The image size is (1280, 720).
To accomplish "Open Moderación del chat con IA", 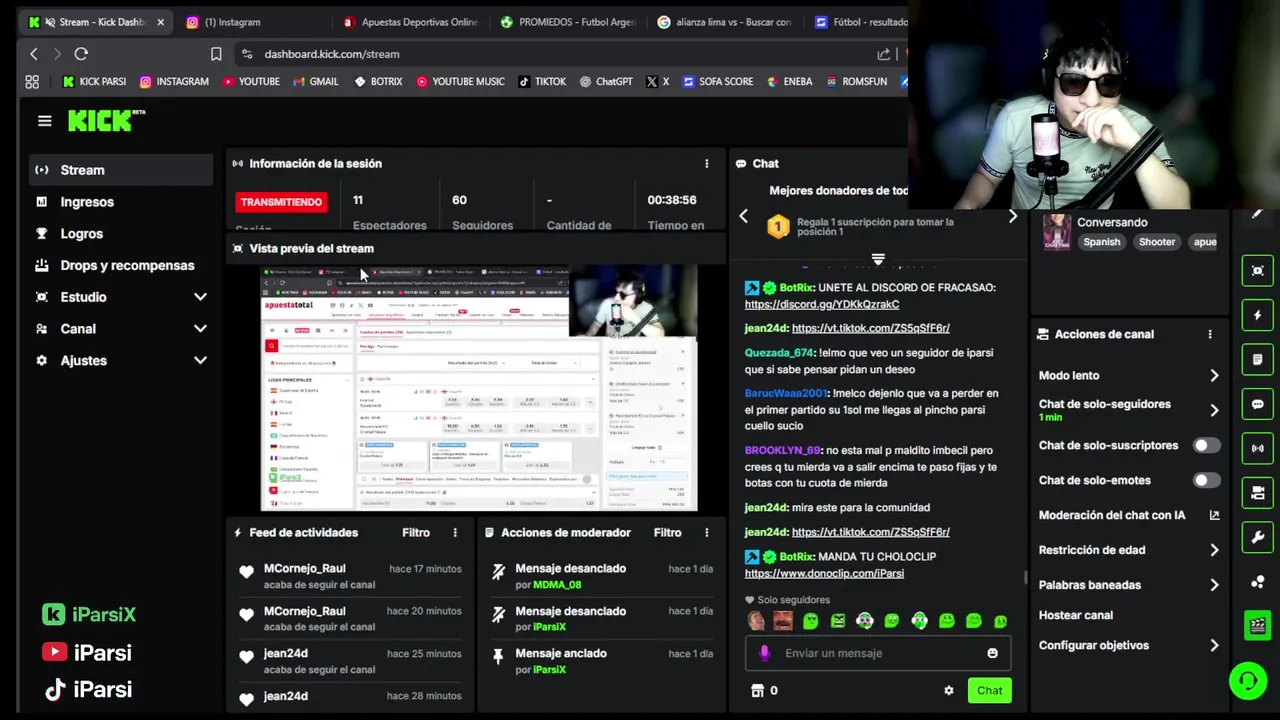I will coord(1129,515).
